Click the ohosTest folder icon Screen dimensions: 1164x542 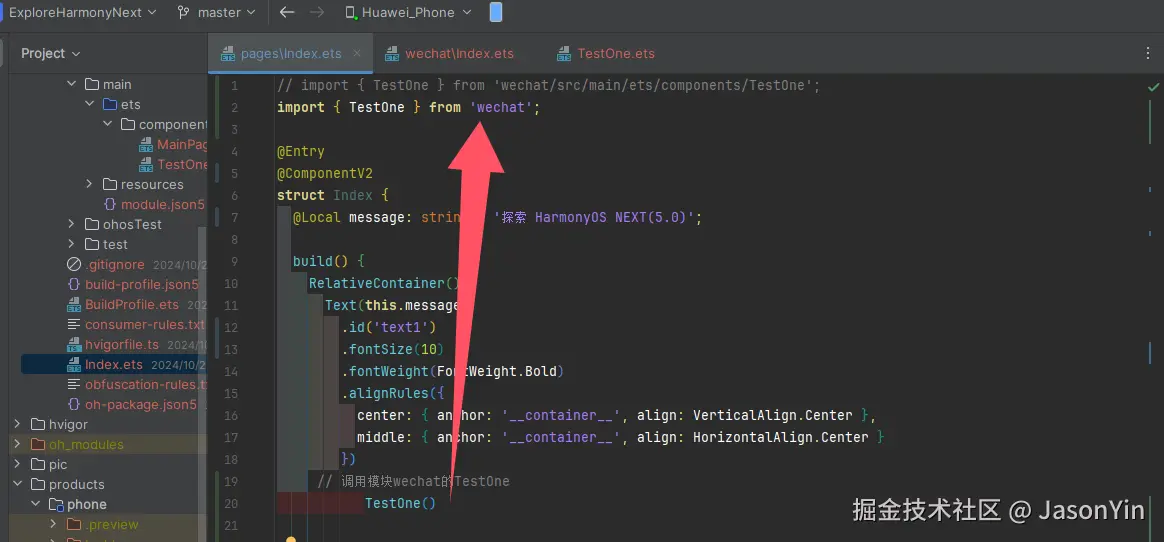click(x=91, y=224)
